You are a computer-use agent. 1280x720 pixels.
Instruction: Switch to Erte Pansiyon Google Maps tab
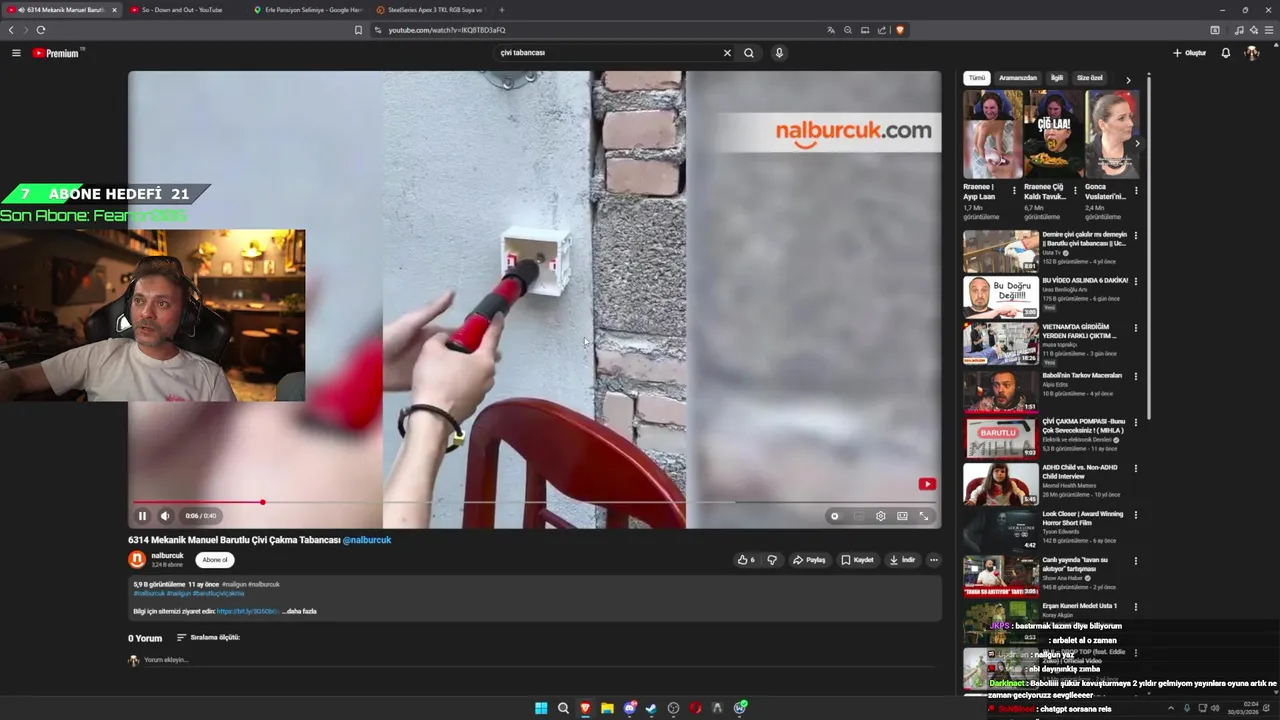coord(308,10)
